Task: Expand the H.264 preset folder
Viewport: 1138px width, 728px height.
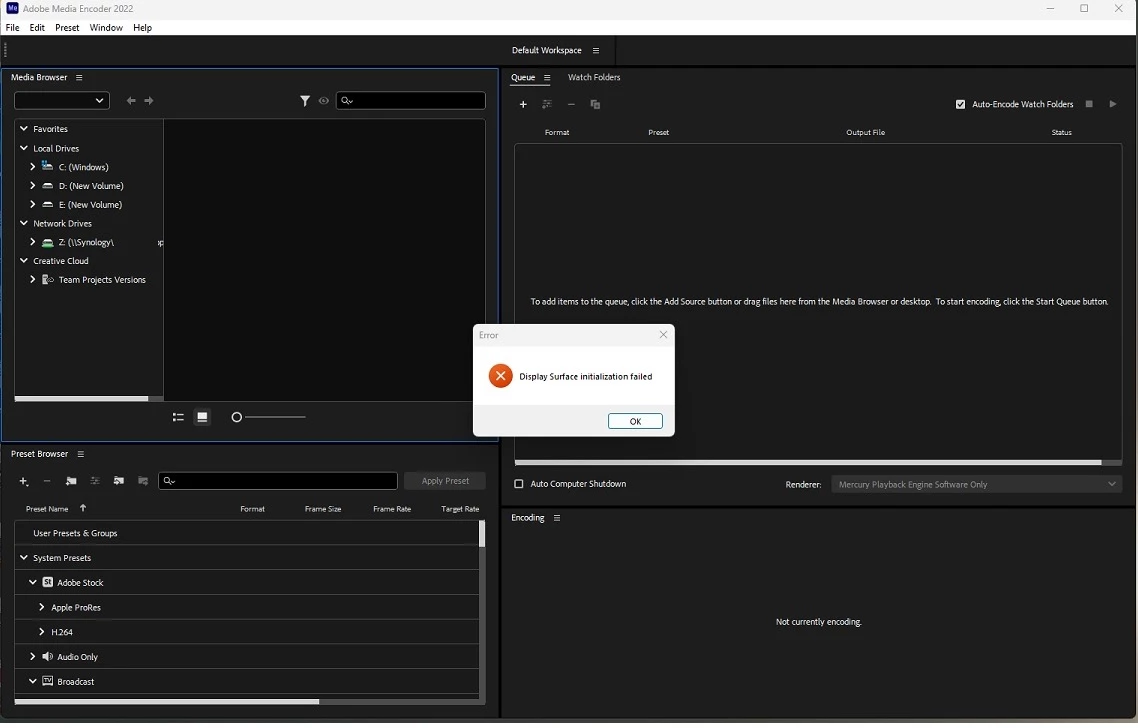Action: coord(41,632)
